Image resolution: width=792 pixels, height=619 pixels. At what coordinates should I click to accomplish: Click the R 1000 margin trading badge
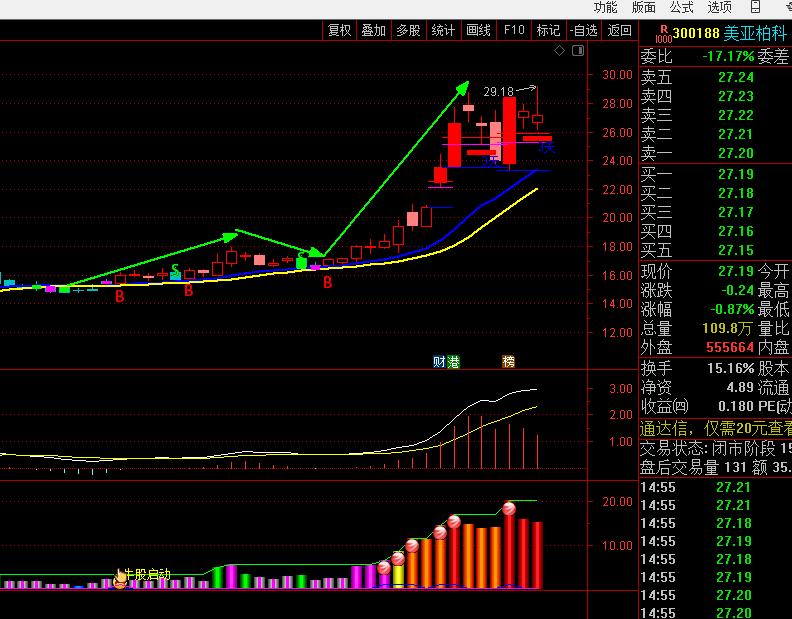click(x=664, y=34)
